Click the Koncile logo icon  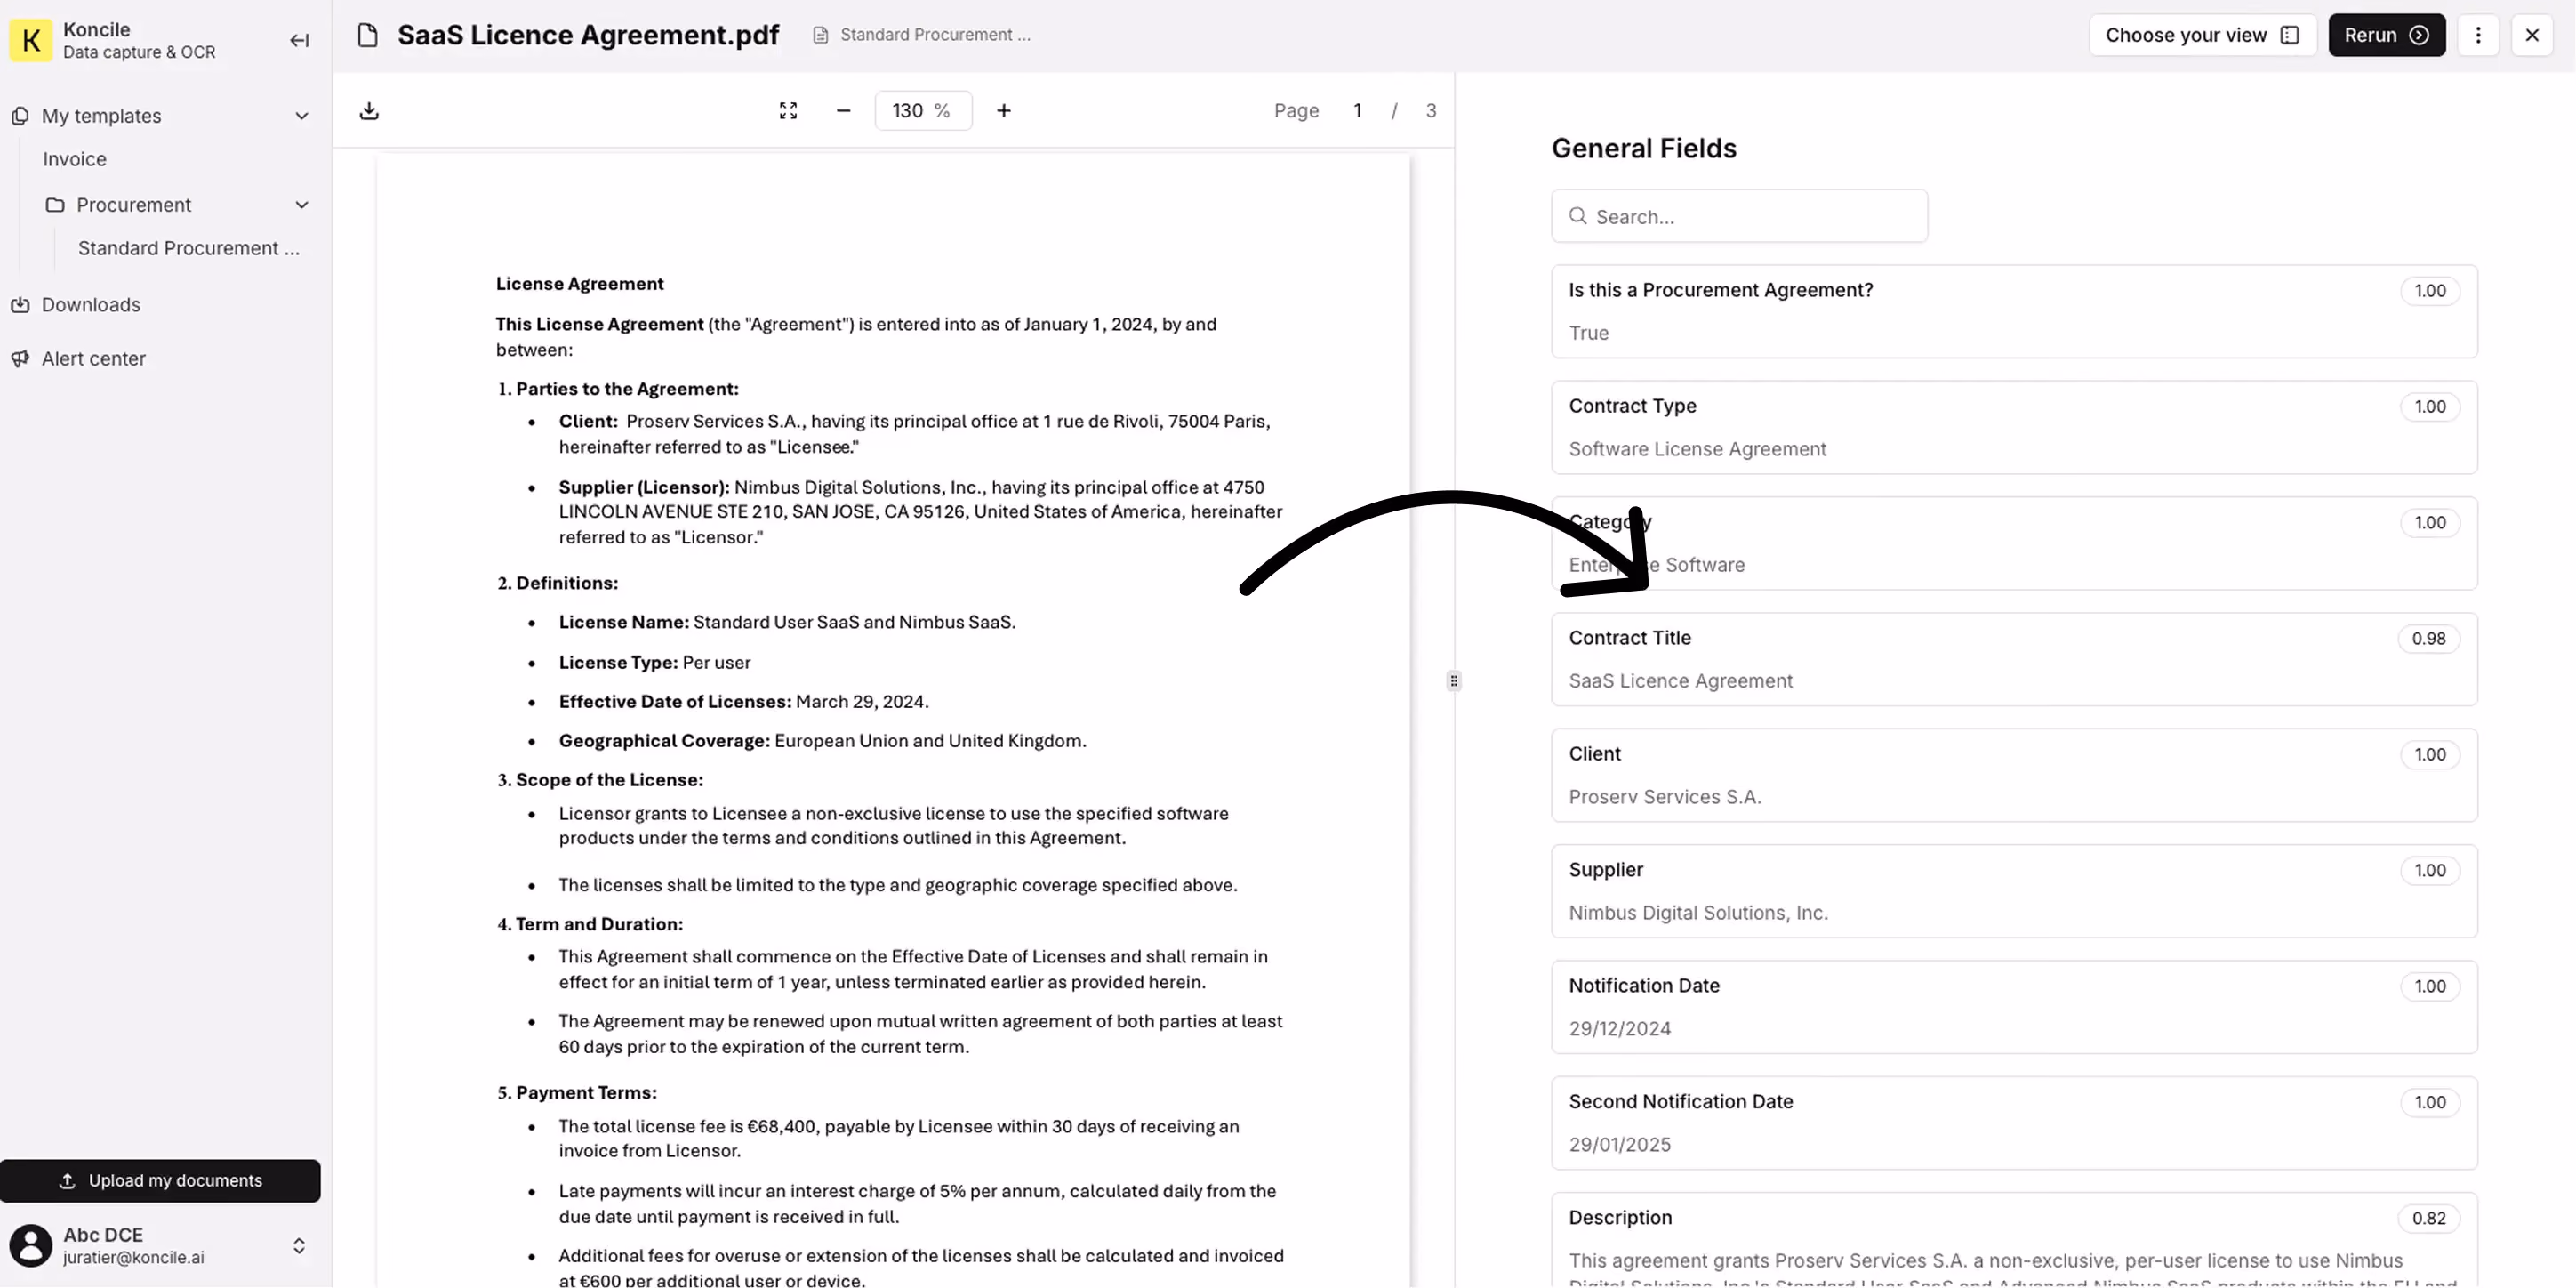tap(31, 40)
